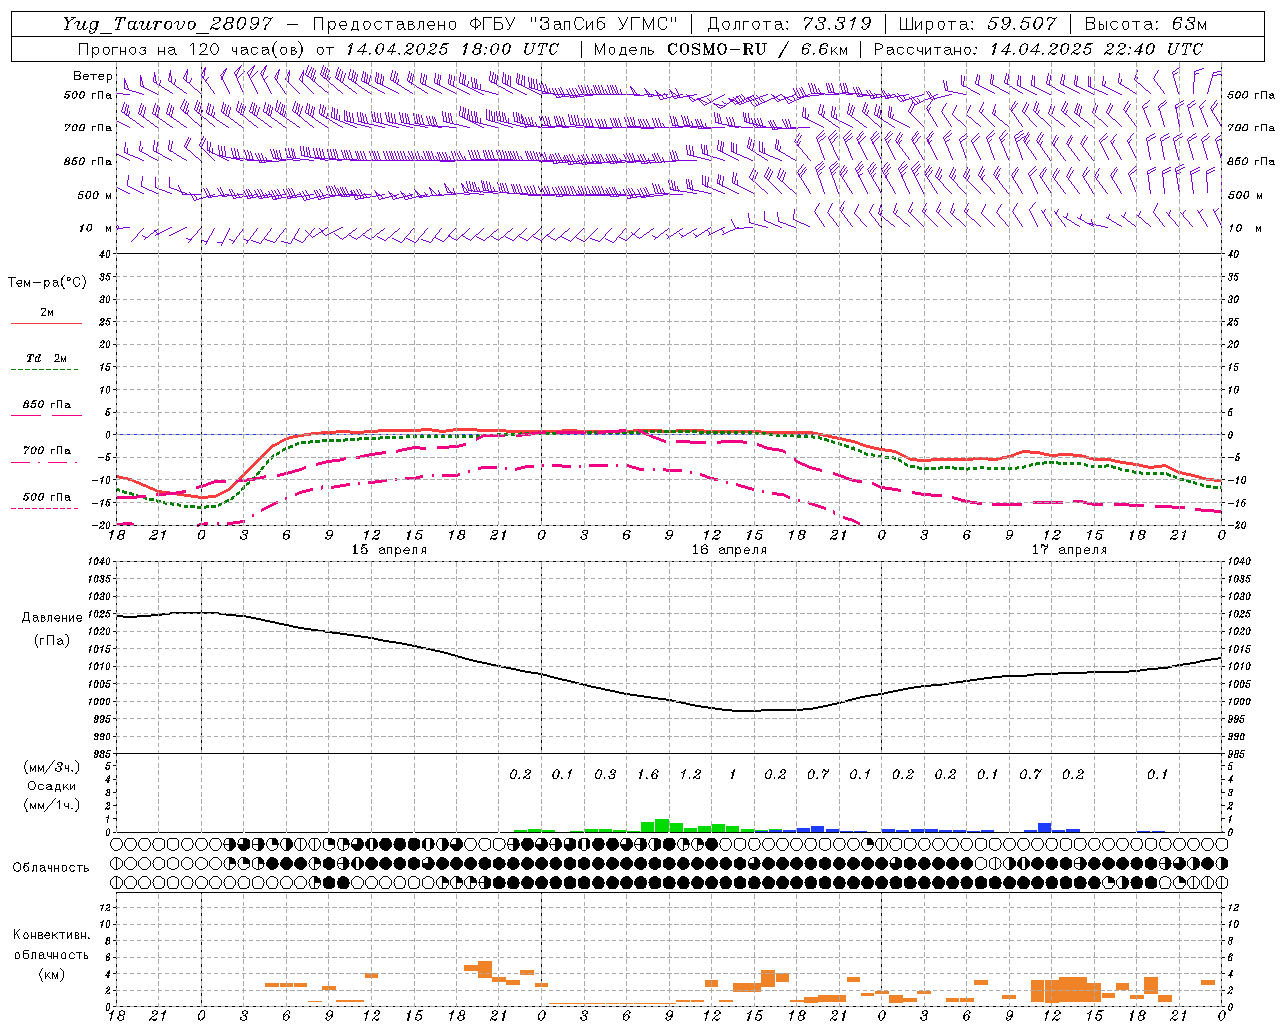Click the Осадки panel label
Image resolution: width=1280 pixels, height=1024 pixels.
coord(50,786)
